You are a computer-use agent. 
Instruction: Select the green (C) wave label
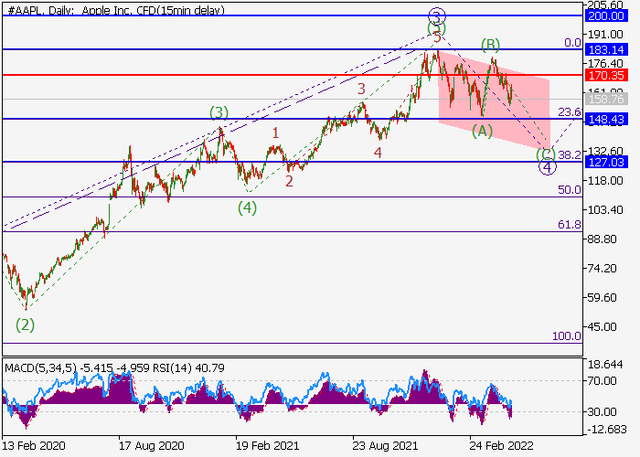point(545,154)
